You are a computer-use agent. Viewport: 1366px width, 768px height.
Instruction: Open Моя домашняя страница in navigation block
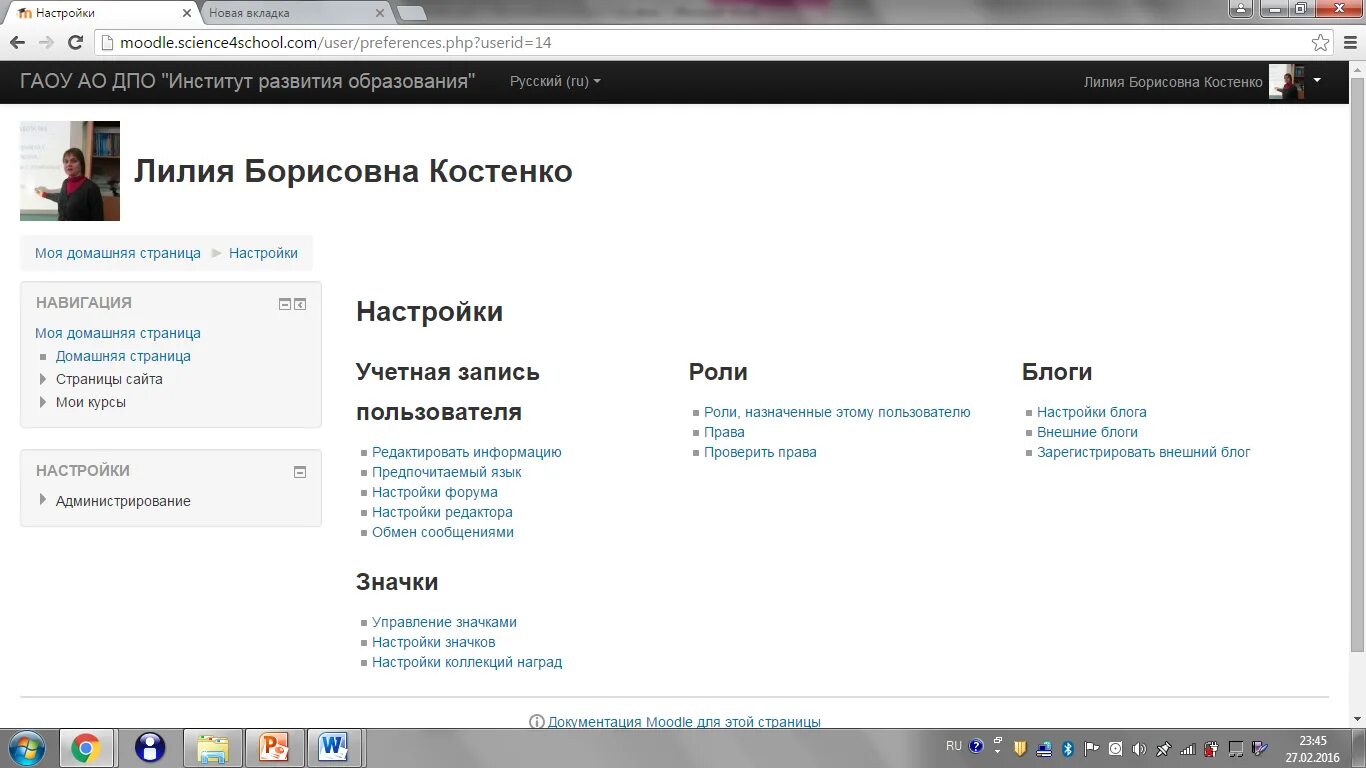tap(118, 333)
